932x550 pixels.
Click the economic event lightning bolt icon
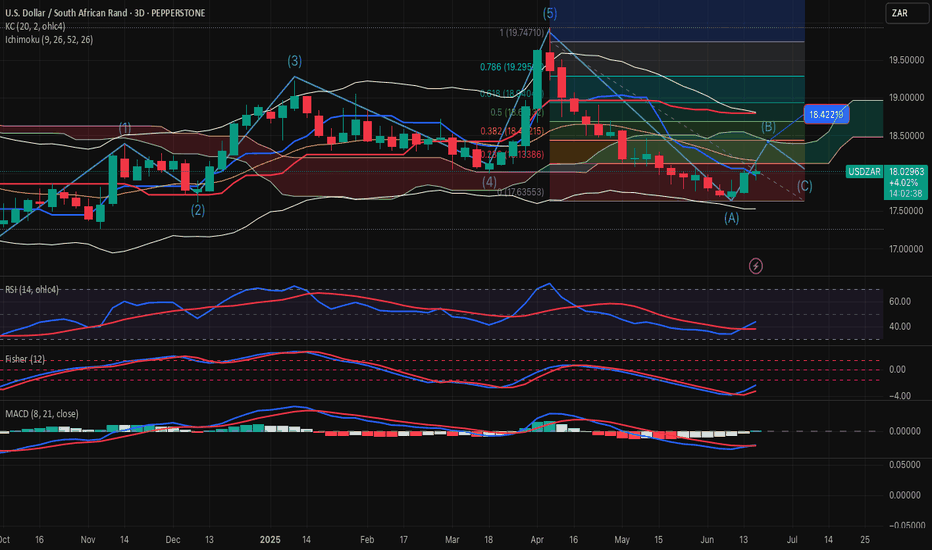pyautogui.click(x=755, y=266)
